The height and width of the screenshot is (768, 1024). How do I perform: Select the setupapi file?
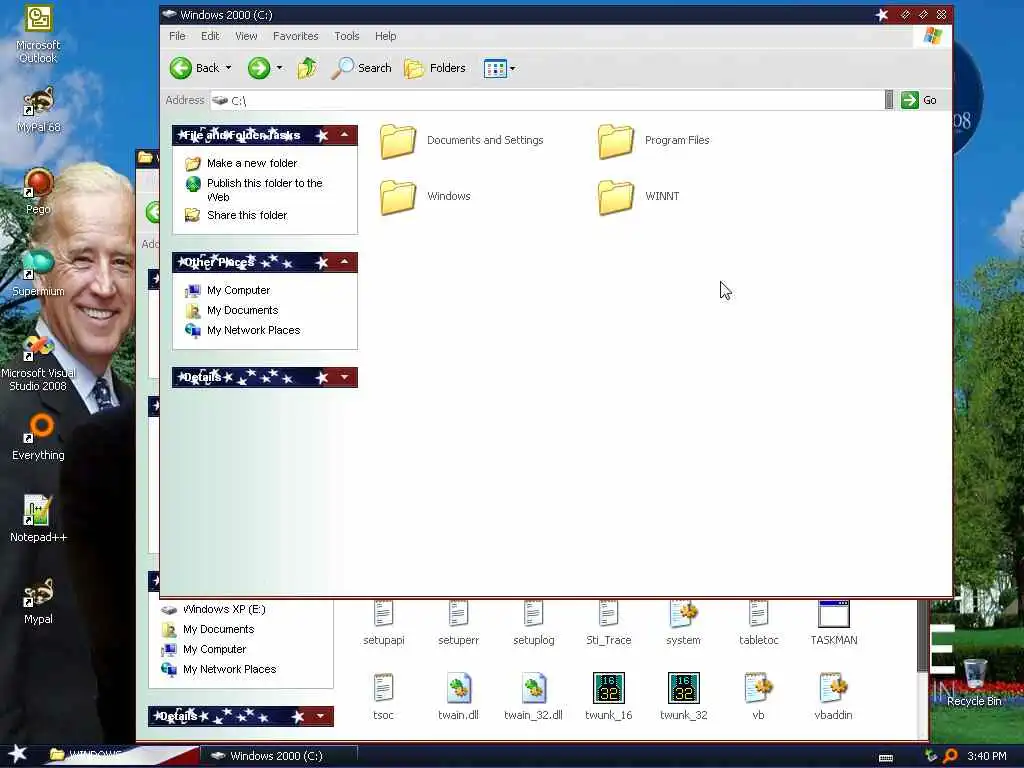pyautogui.click(x=383, y=624)
